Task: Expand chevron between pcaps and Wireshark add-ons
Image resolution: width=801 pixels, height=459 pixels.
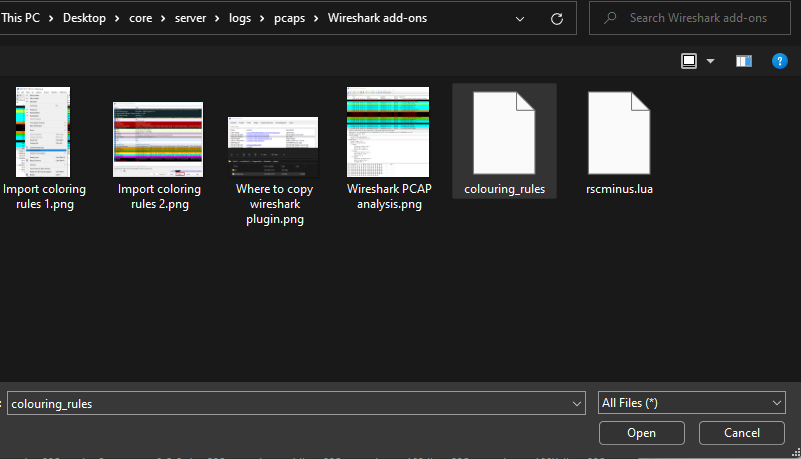Action: click(316, 19)
